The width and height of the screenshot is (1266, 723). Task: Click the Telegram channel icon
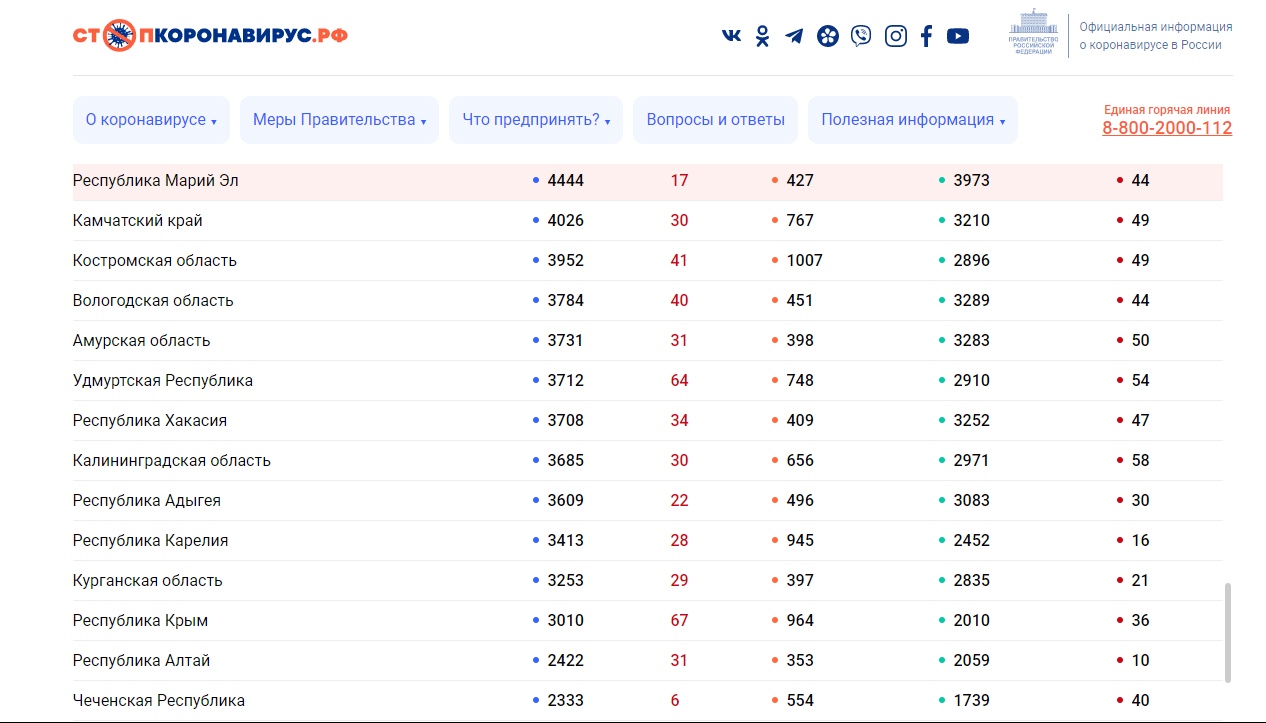794,36
